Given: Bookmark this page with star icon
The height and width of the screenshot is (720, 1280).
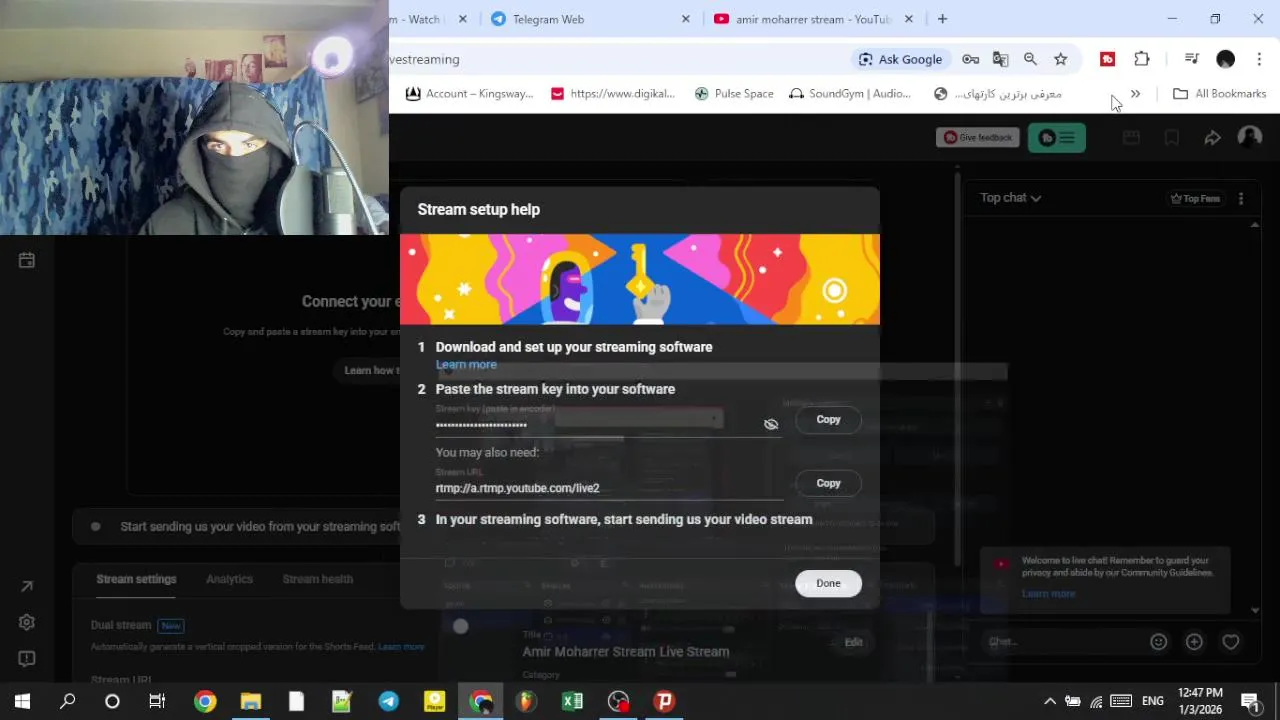Looking at the screenshot, I should [x=1060, y=59].
